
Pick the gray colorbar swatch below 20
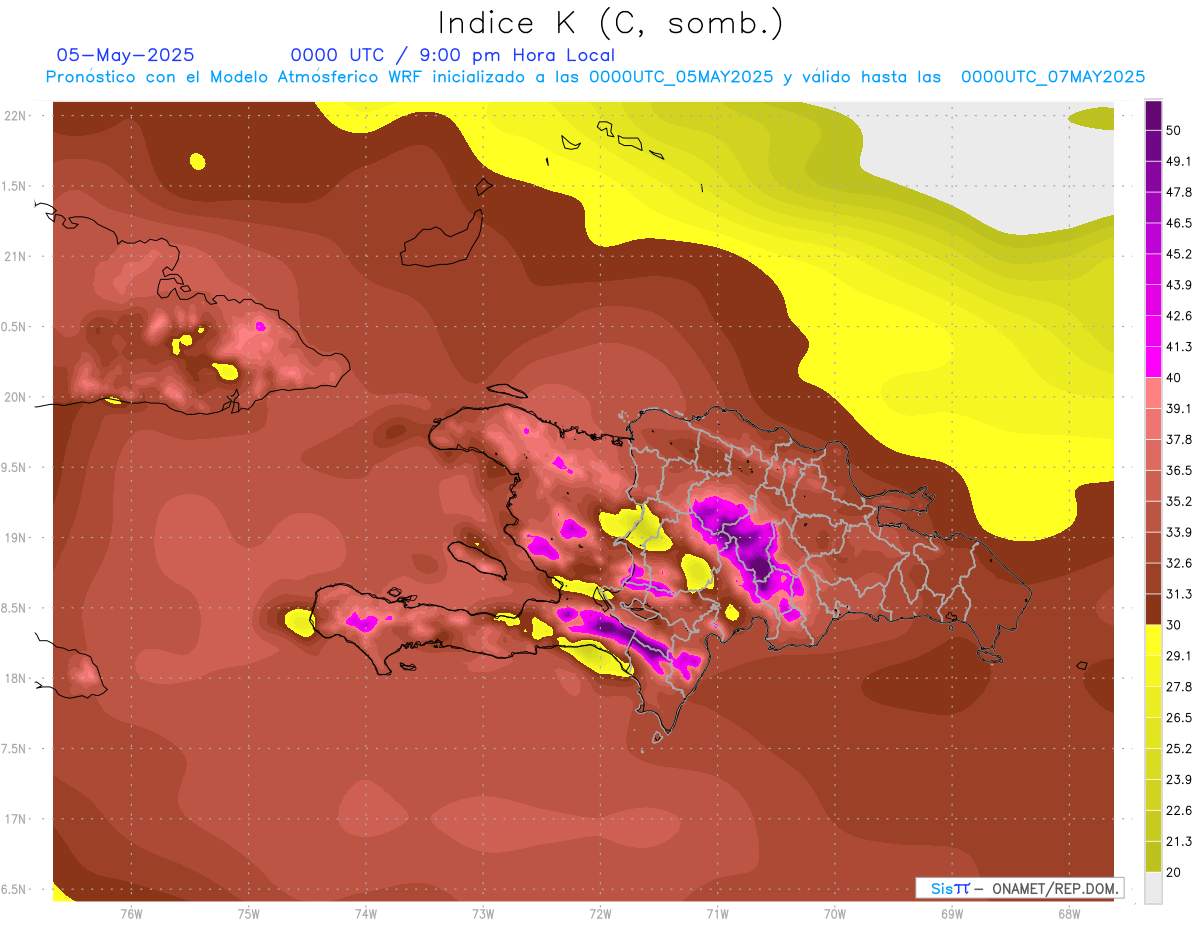[1153, 888]
